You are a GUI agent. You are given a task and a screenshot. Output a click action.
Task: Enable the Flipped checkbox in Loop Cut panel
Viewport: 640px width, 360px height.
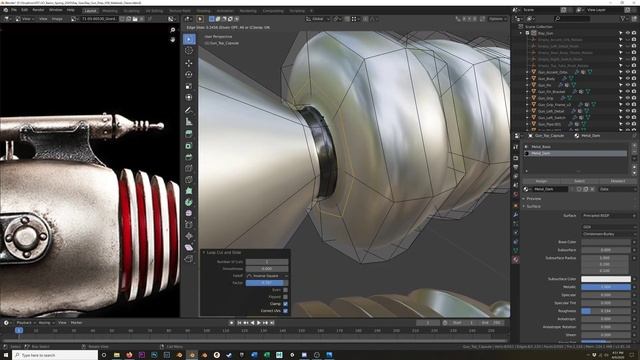tap(285, 297)
